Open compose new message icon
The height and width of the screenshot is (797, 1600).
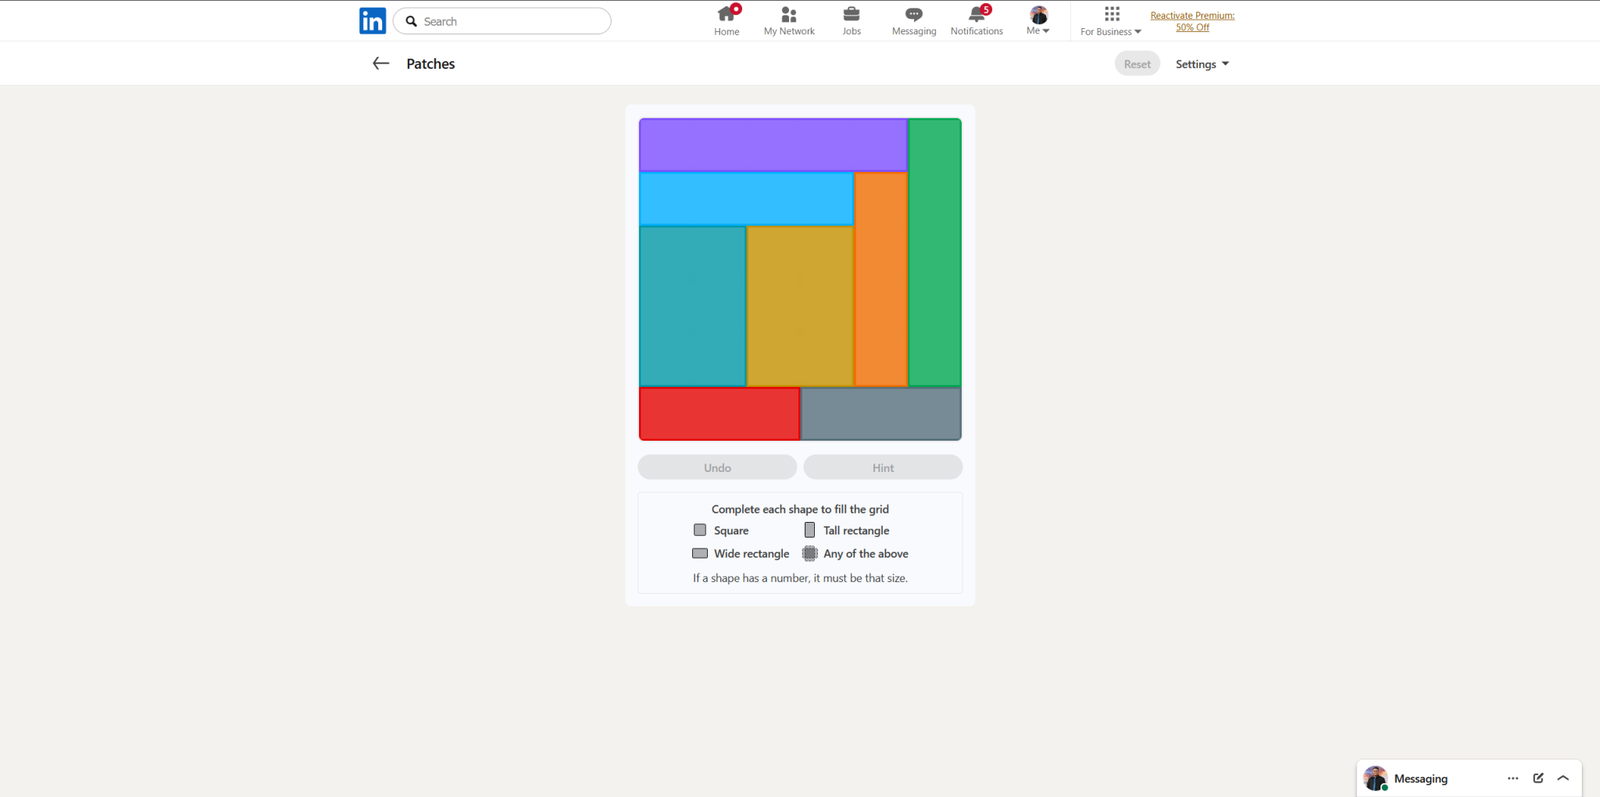(1538, 778)
